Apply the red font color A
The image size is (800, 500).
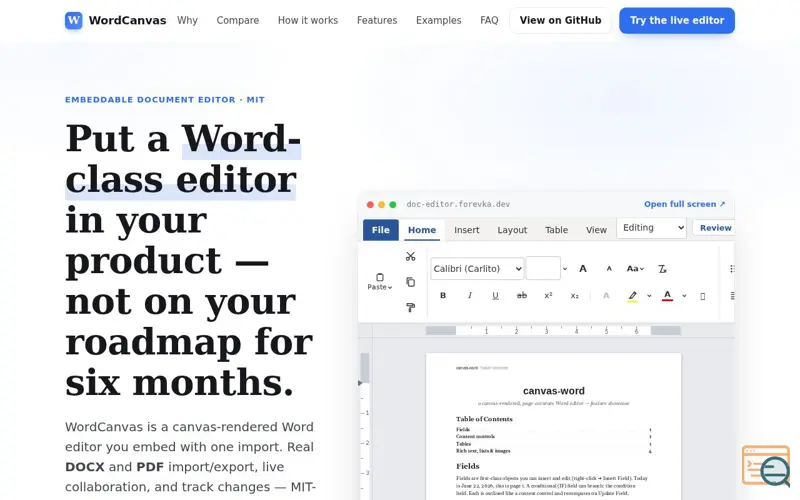coord(667,296)
